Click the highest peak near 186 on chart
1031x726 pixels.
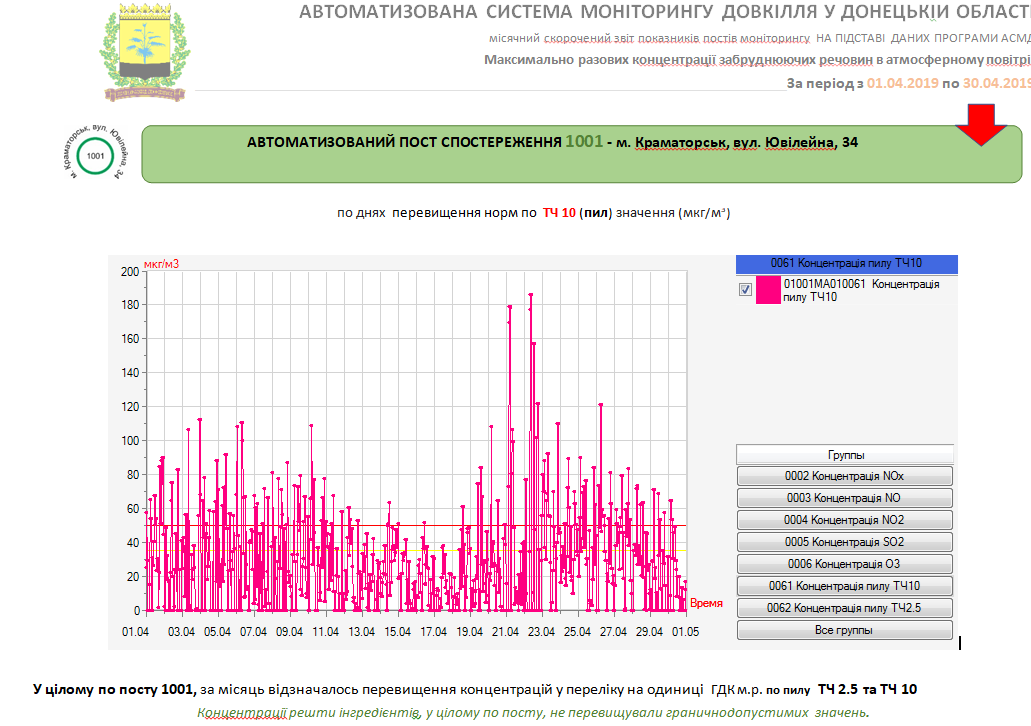(530, 295)
